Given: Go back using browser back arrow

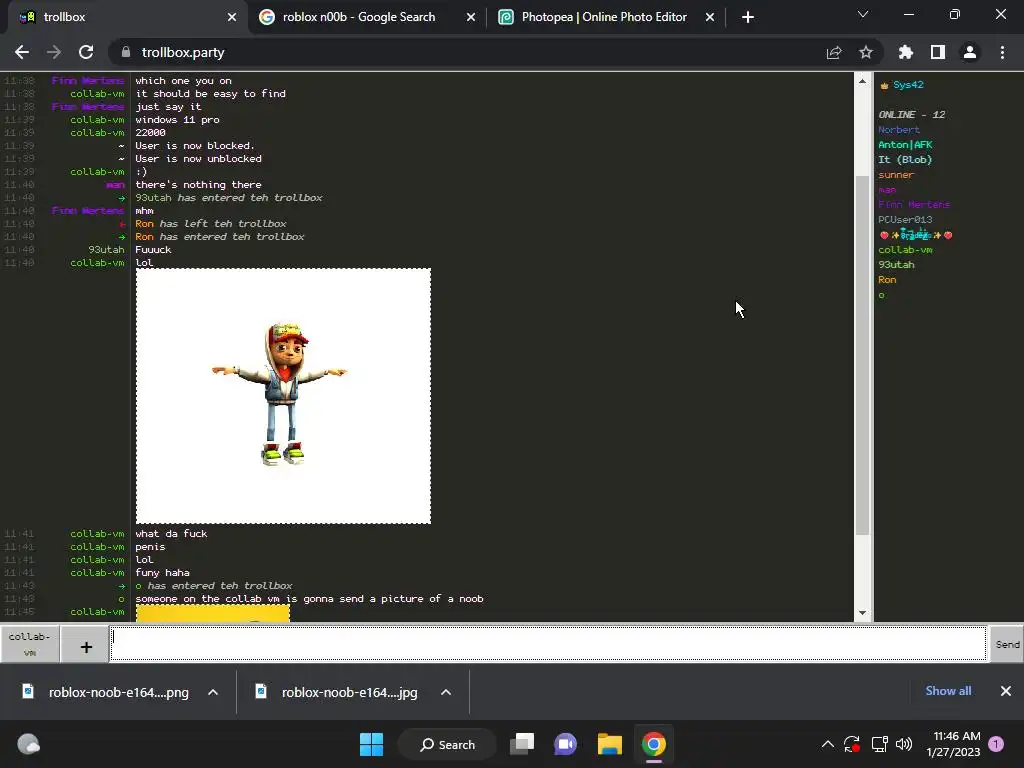Looking at the screenshot, I should [22, 52].
